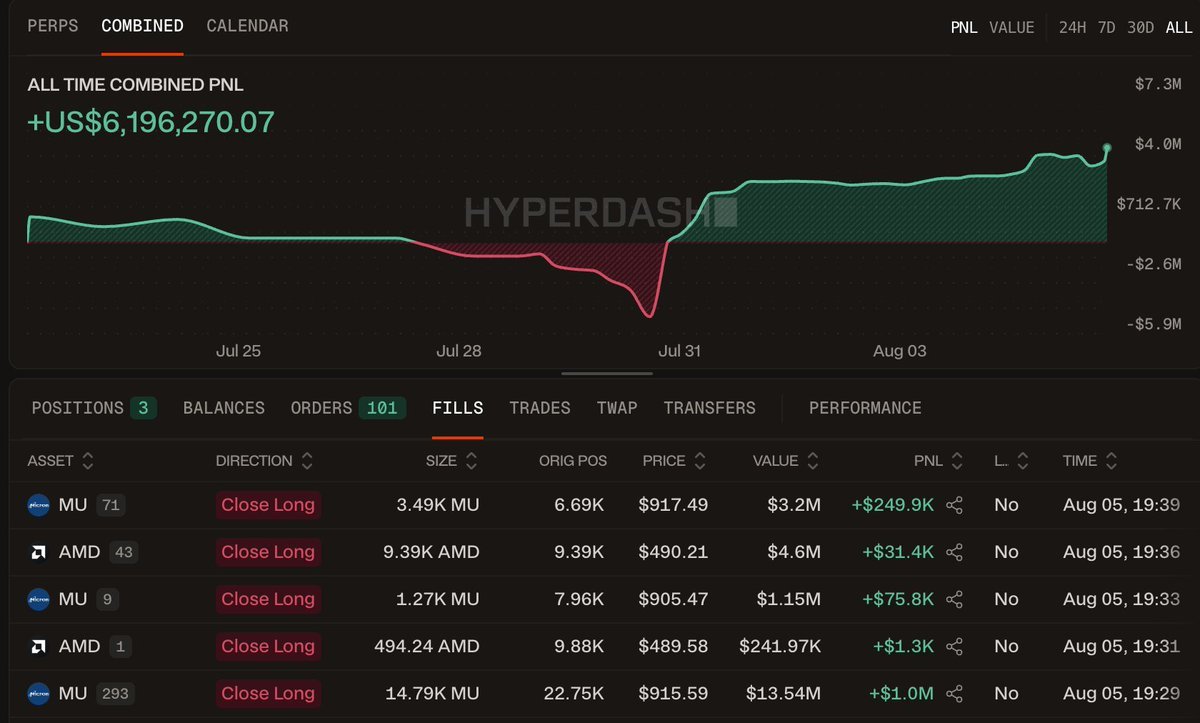This screenshot has height=723, width=1200.
Task: Click the Close Long label at $905.47
Action: coord(268,599)
